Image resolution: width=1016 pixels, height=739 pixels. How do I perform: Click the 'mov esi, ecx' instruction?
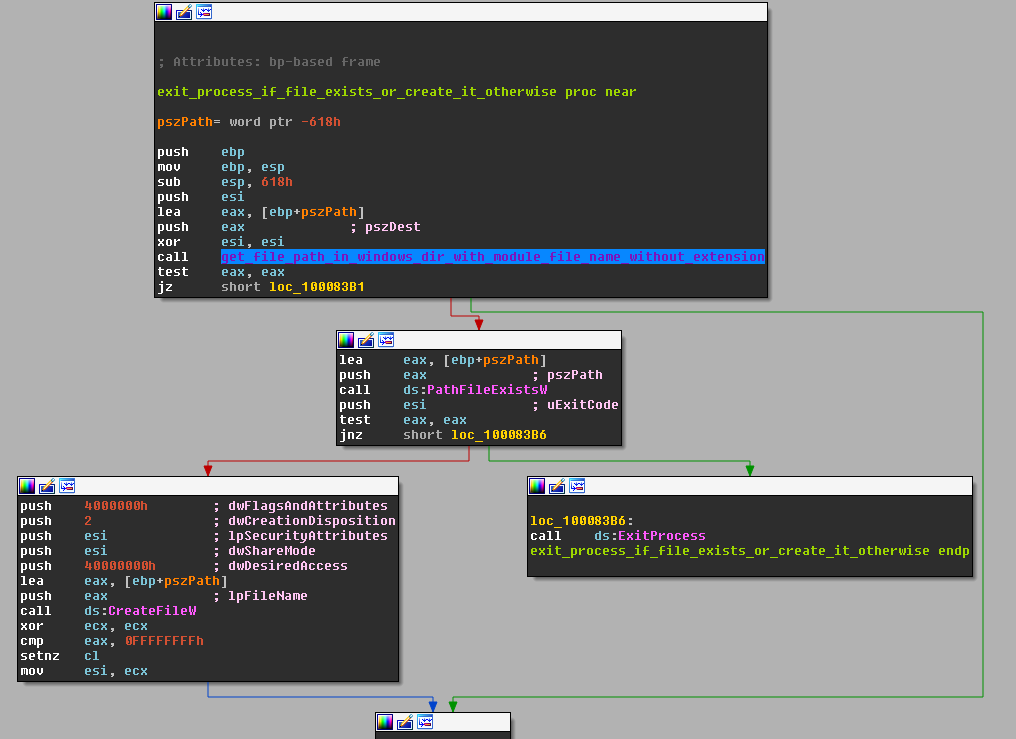84,670
